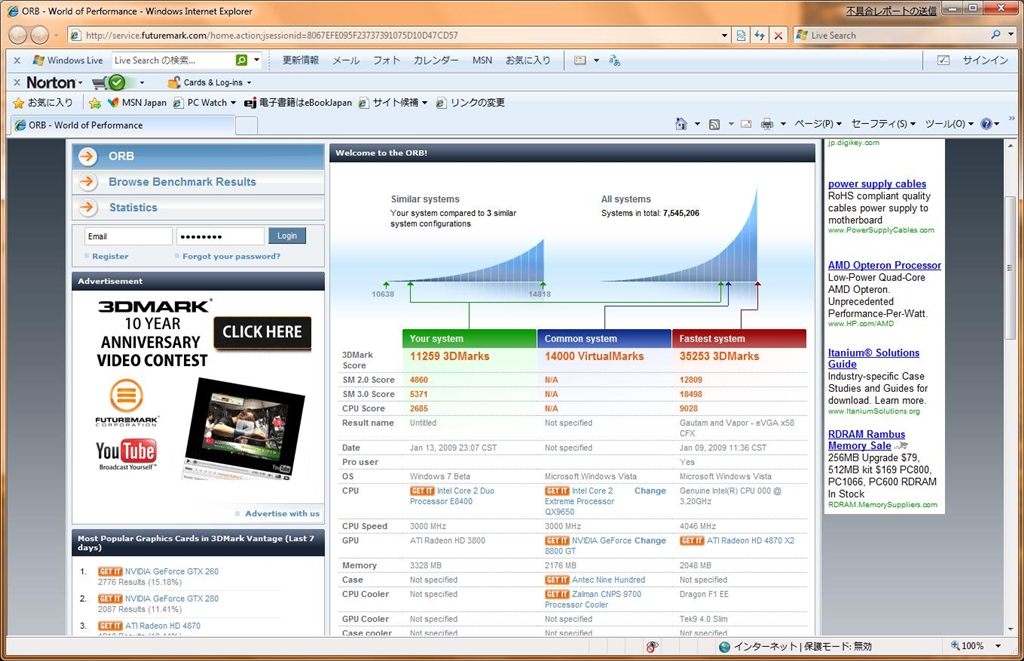Click the Stop loading red X icon
Viewport: 1024px width, 661px height.
pyautogui.click(x=778, y=35)
